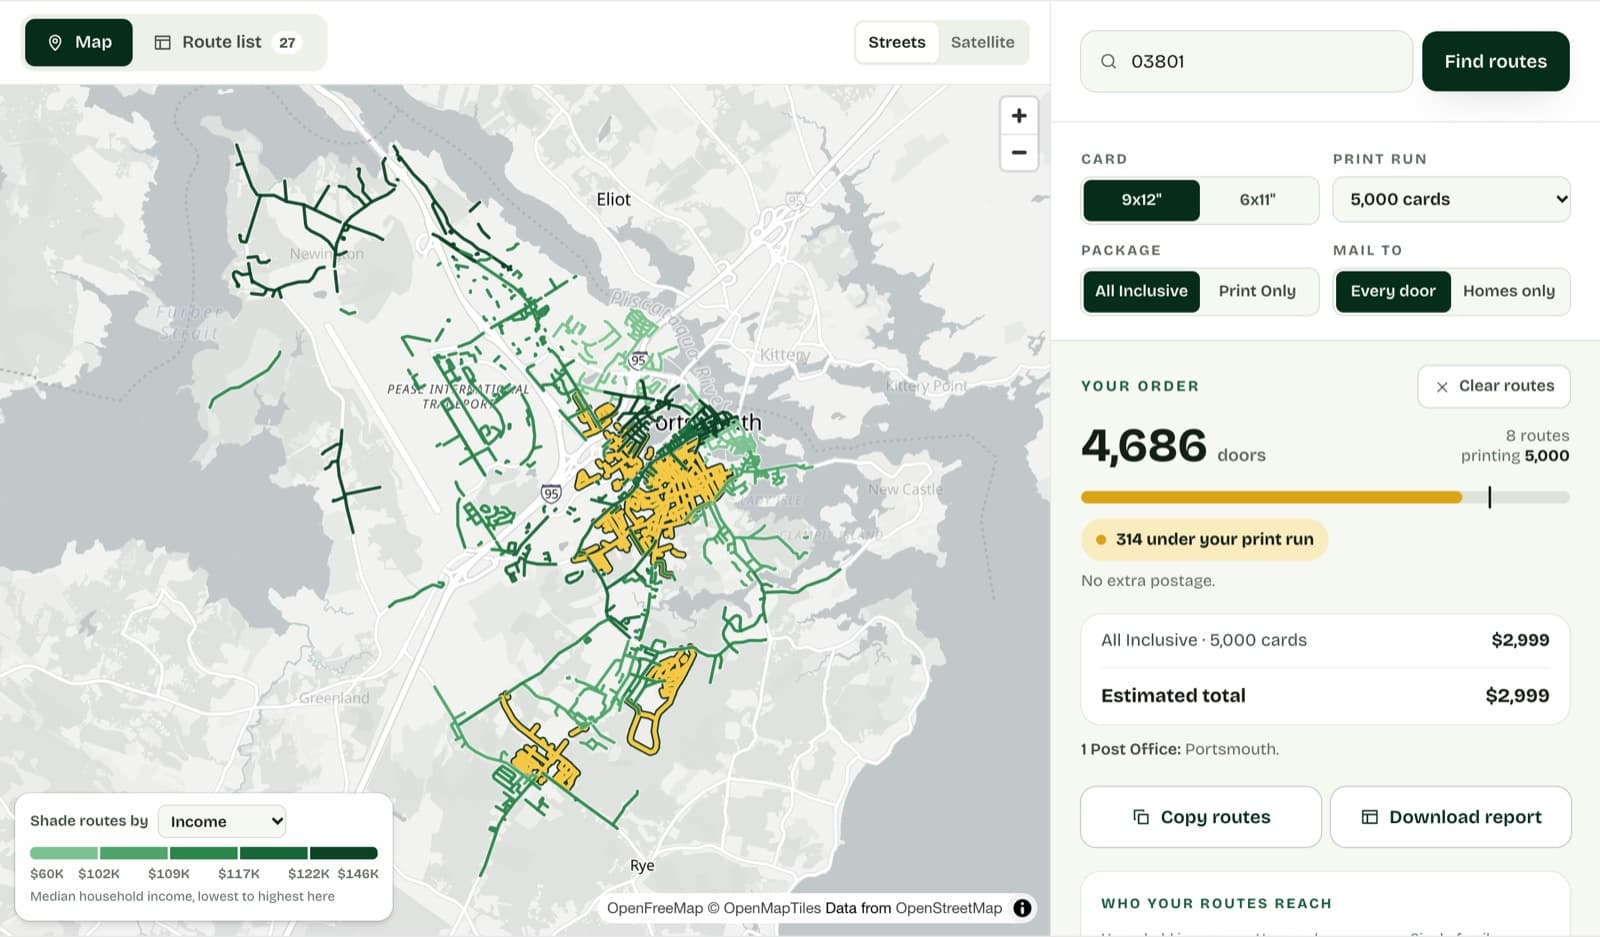The width and height of the screenshot is (1600, 937).
Task: Open the OpenFreeMap attribution link
Action: [x=655, y=908]
